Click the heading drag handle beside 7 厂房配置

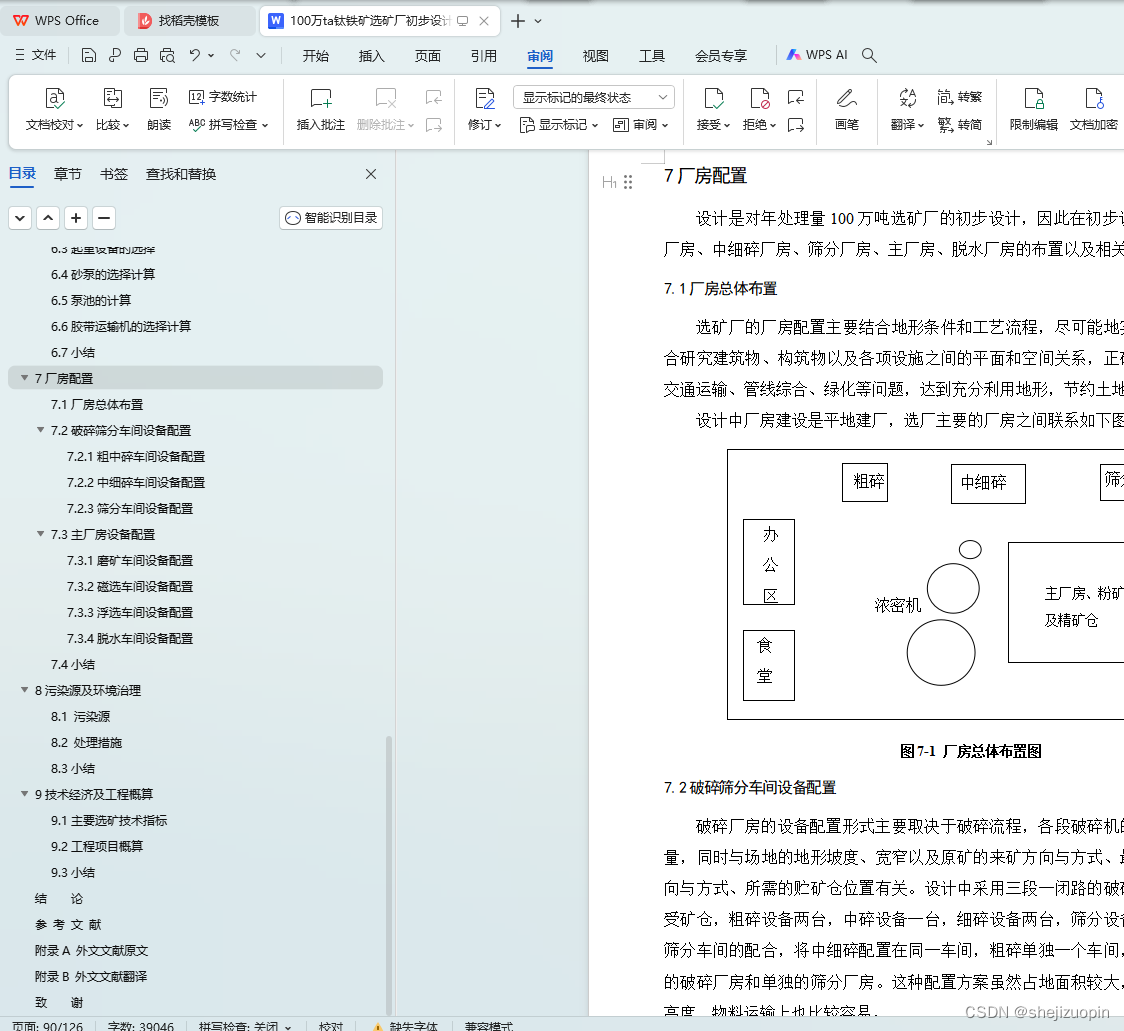pyautogui.click(x=628, y=182)
